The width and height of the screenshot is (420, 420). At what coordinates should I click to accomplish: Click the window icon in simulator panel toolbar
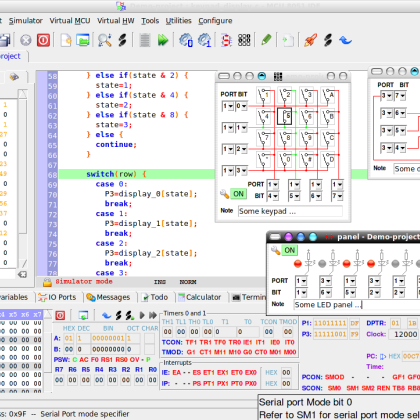[x=83, y=315]
